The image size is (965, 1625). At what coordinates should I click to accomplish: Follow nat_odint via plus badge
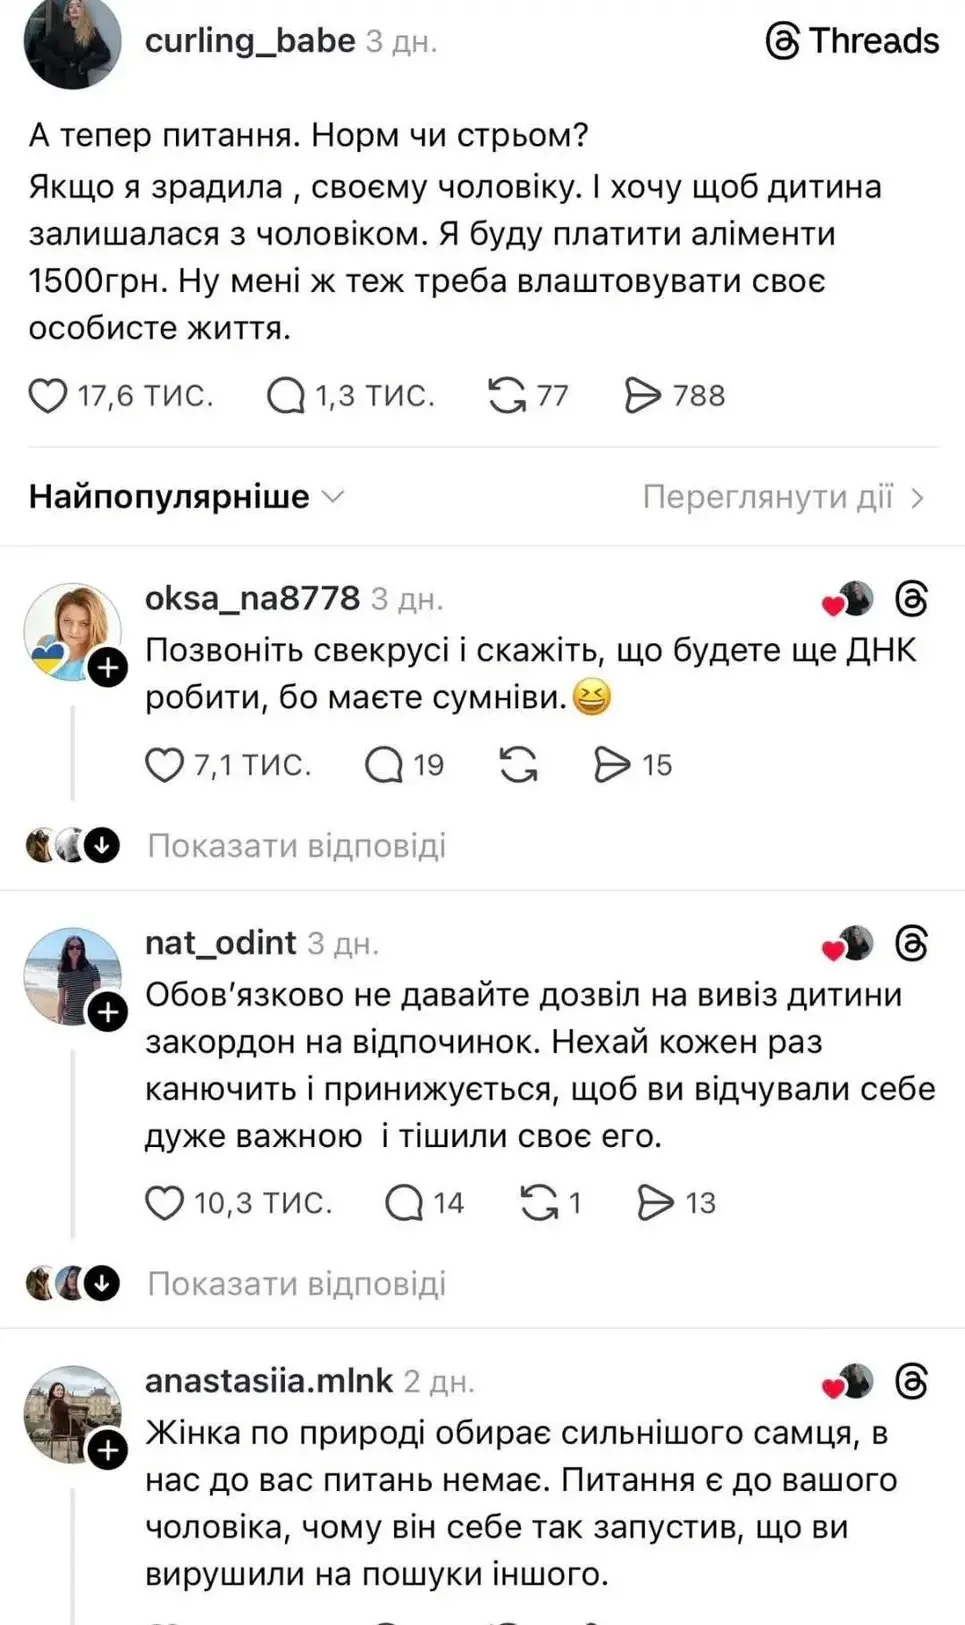108,1012
